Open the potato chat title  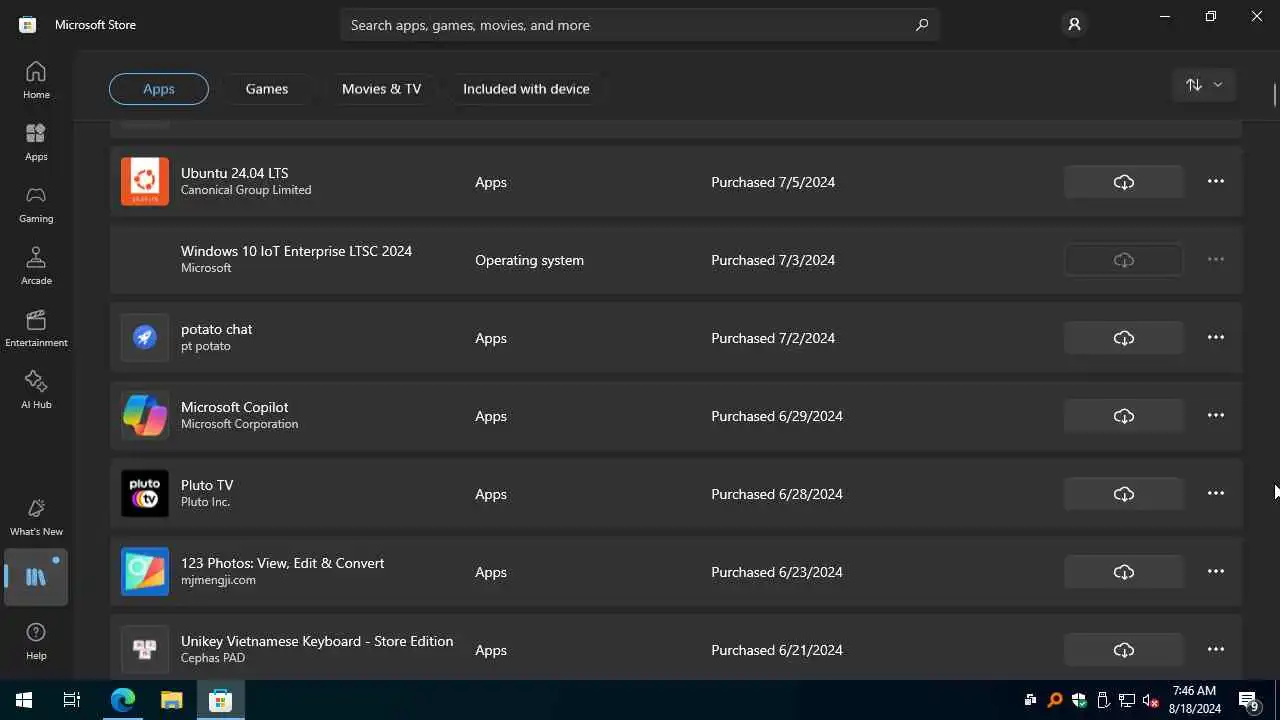216,329
